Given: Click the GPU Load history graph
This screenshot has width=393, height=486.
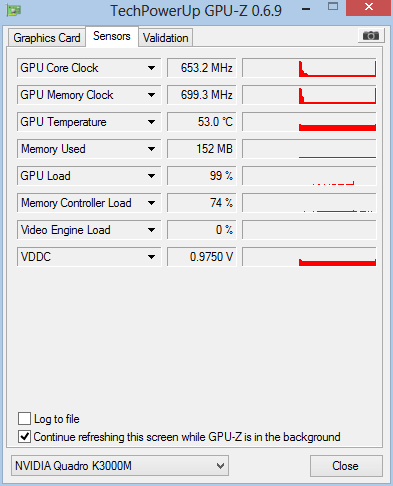Looking at the screenshot, I should (309, 176).
